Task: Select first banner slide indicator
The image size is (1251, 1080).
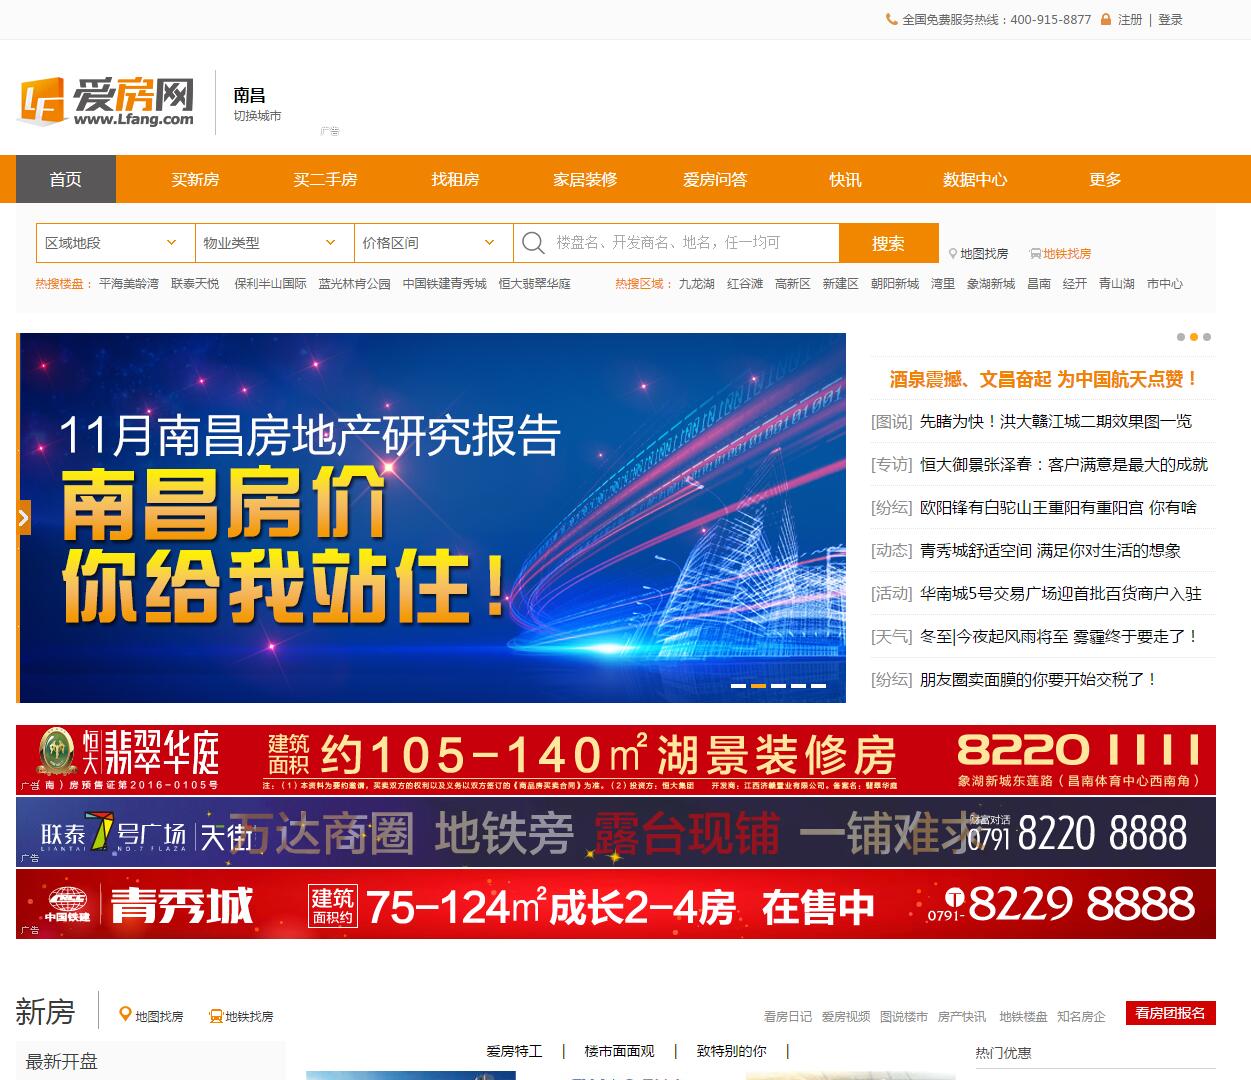Action: pyautogui.click(x=738, y=685)
